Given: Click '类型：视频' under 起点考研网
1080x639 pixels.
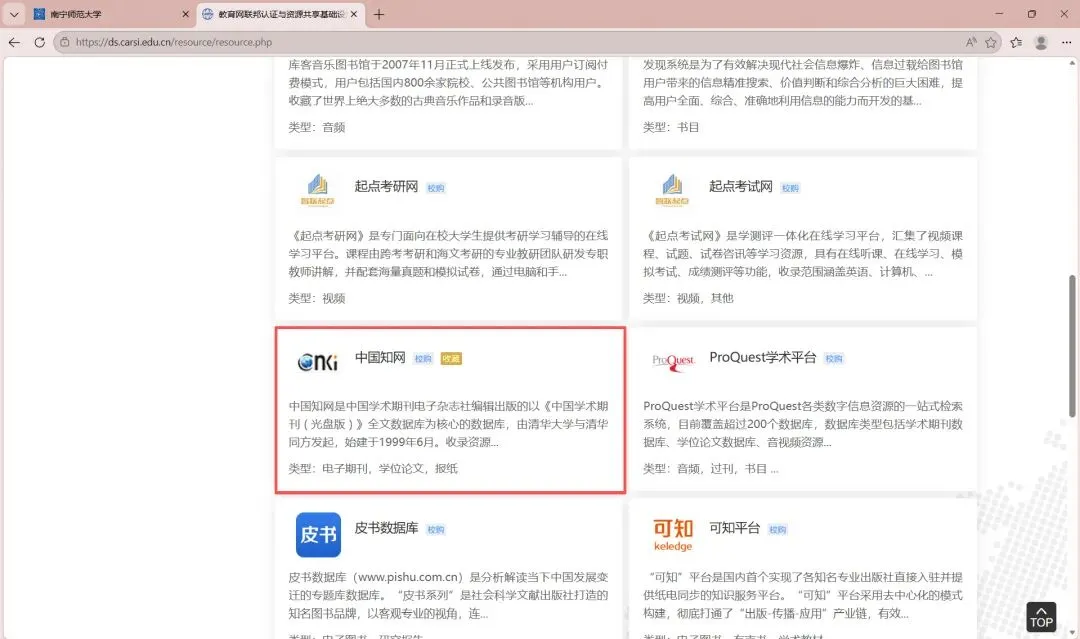Looking at the screenshot, I should point(317,298).
